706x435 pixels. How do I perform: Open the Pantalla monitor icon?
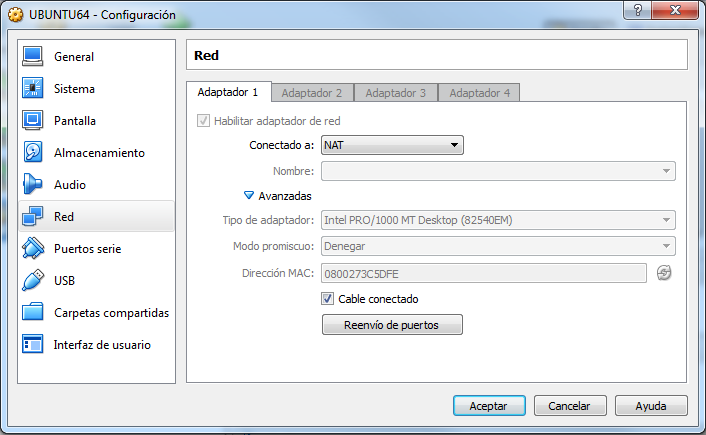32,121
